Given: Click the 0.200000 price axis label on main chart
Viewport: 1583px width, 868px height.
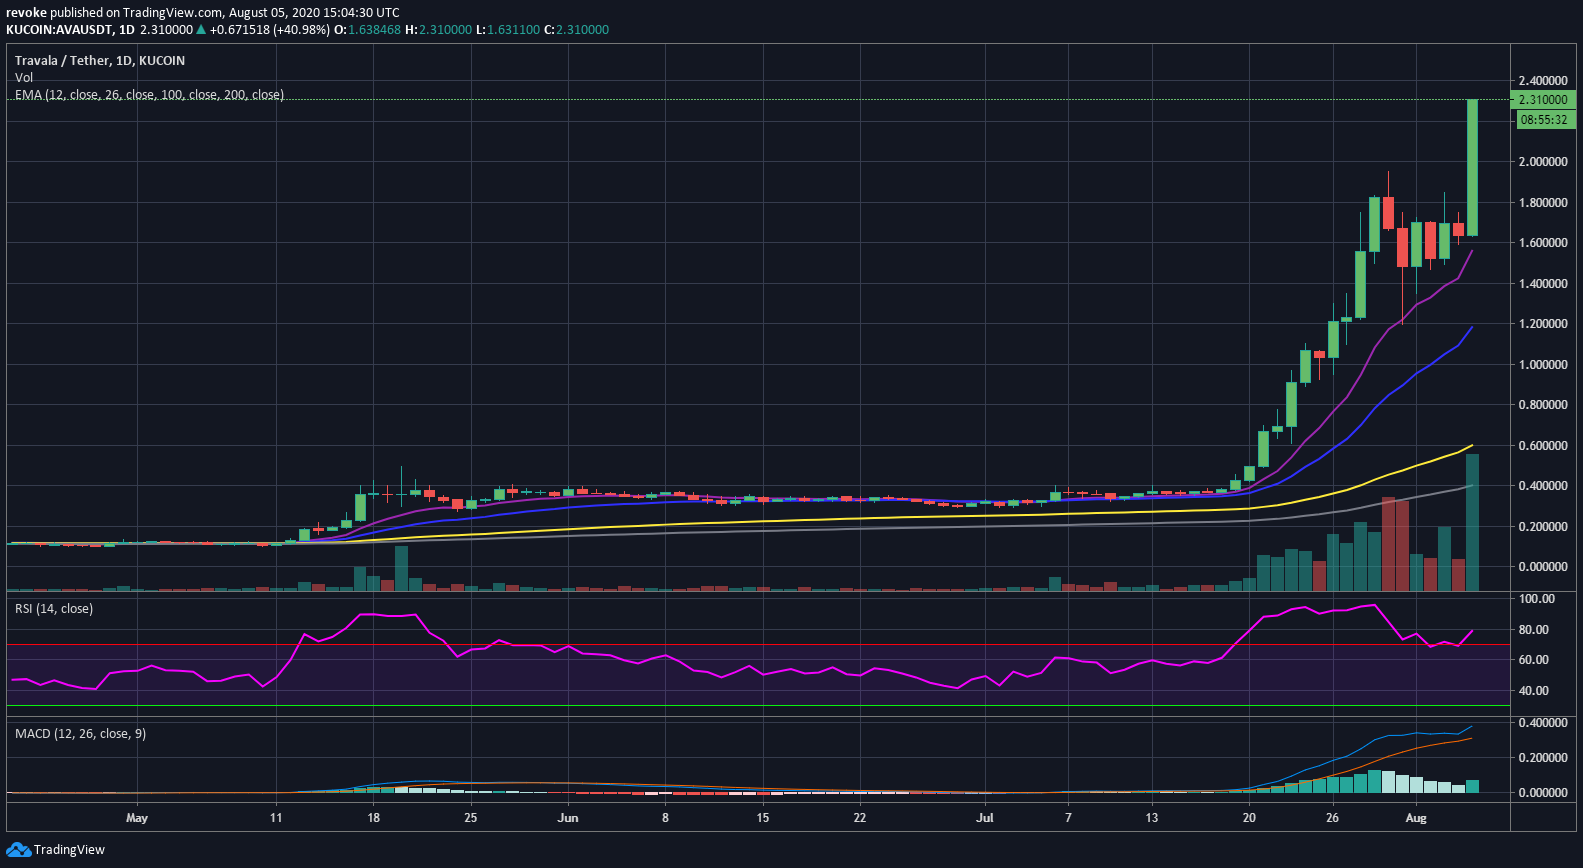Looking at the screenshot, I should point(1543,527).
